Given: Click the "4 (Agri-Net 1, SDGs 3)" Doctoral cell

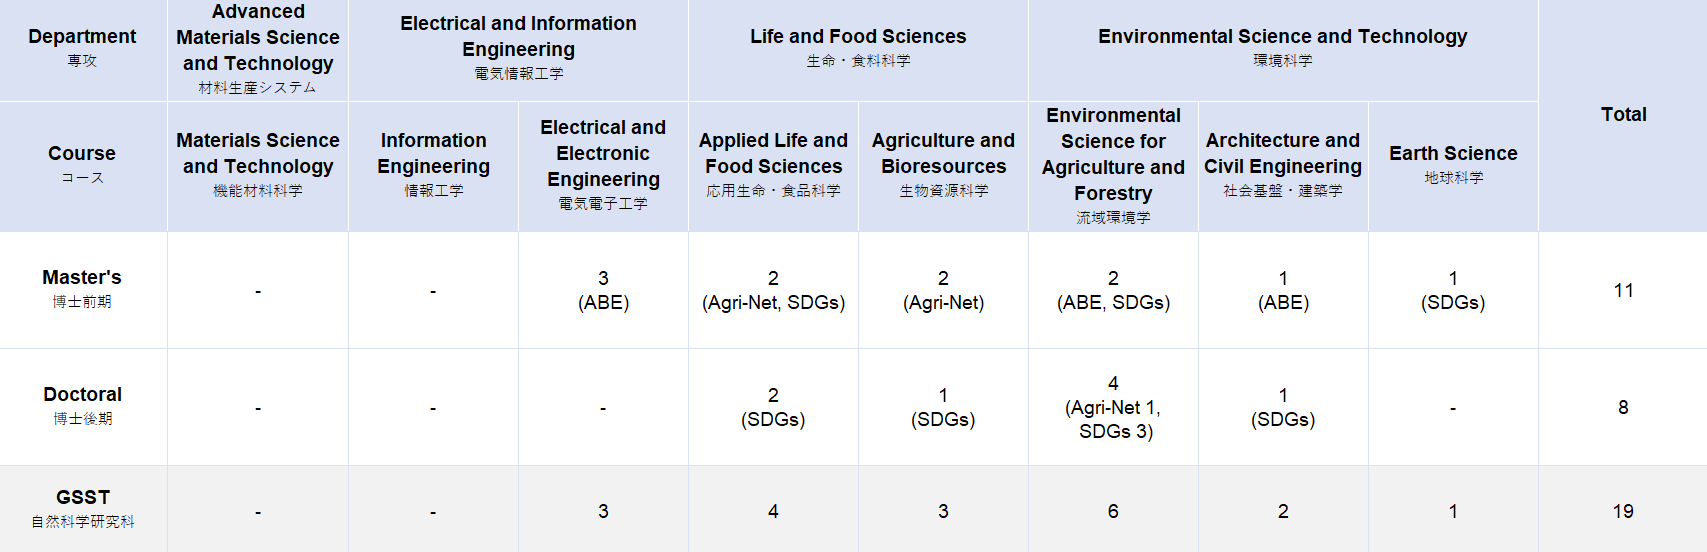Looking at the screenshot, I should (x=1113, y=407).
